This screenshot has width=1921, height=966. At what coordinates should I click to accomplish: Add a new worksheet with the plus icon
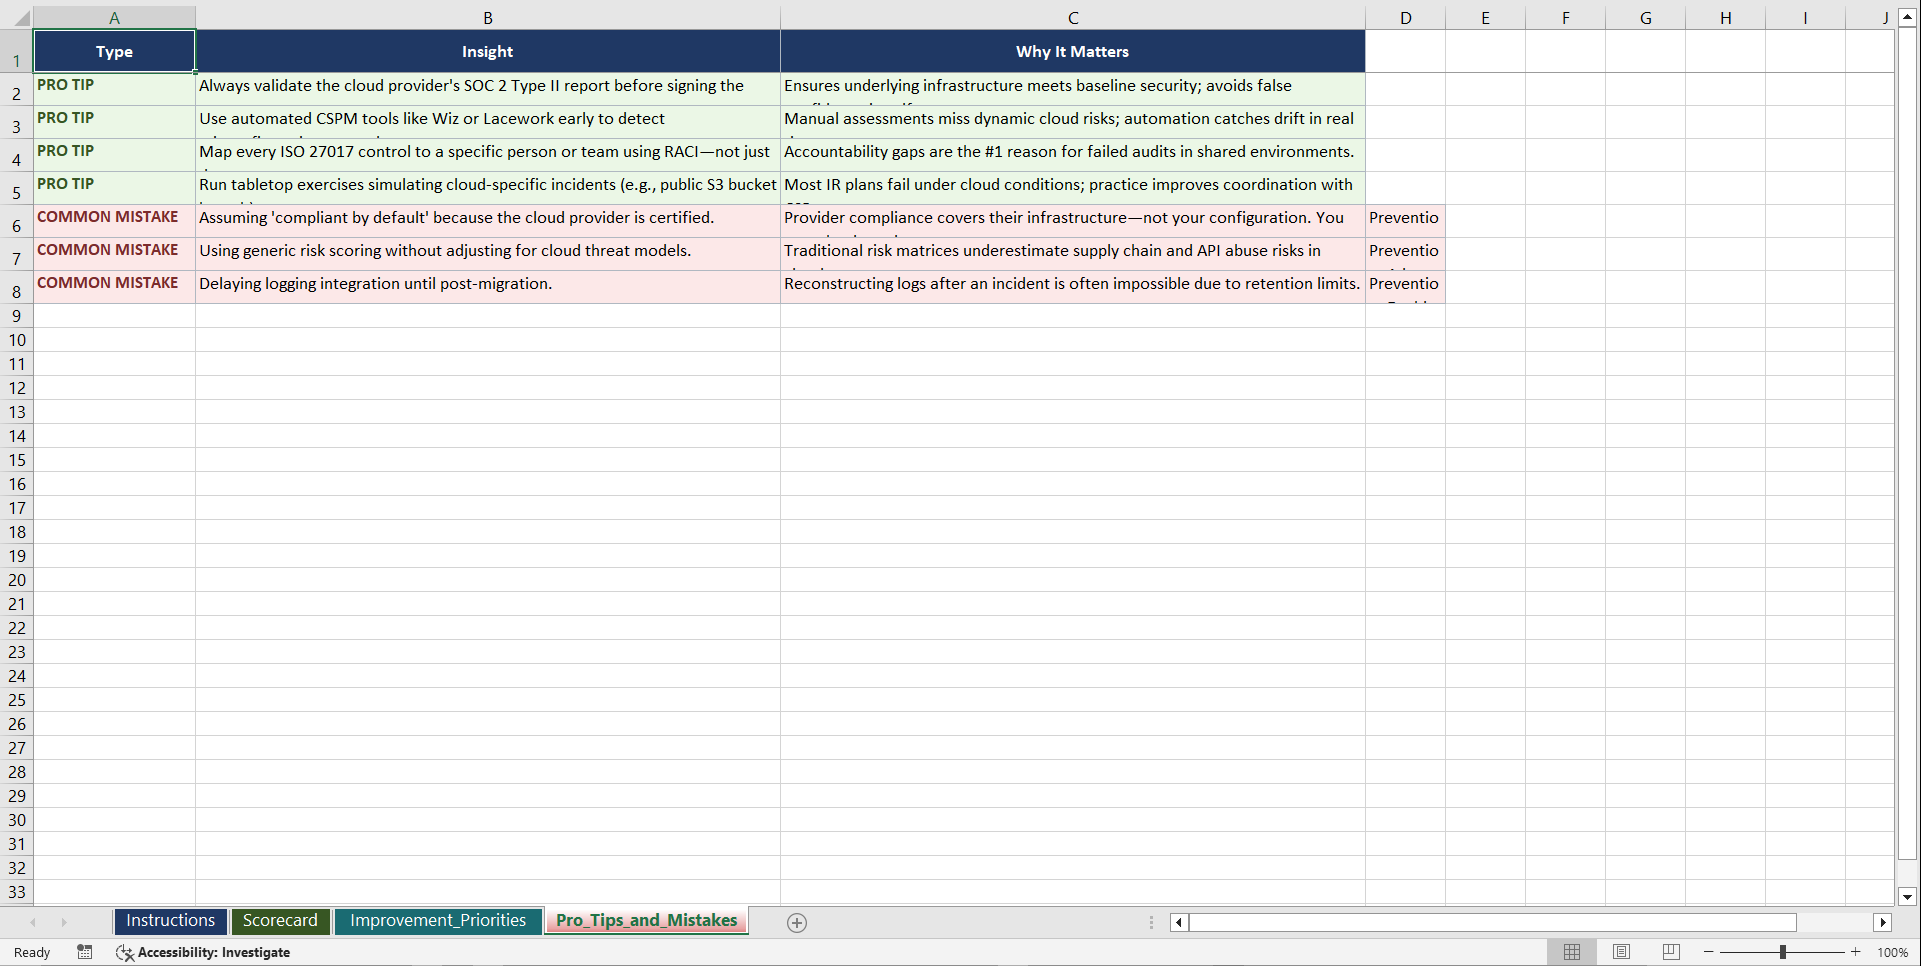pos(797,922)
